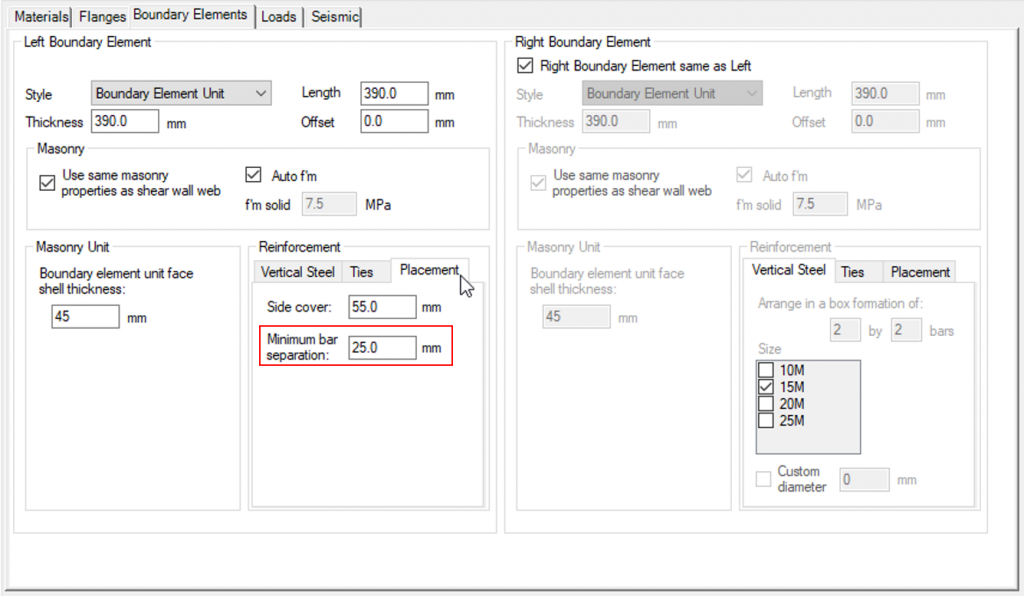Select the Loads tab
The image size is (1024, 596).
pos(278,17)
